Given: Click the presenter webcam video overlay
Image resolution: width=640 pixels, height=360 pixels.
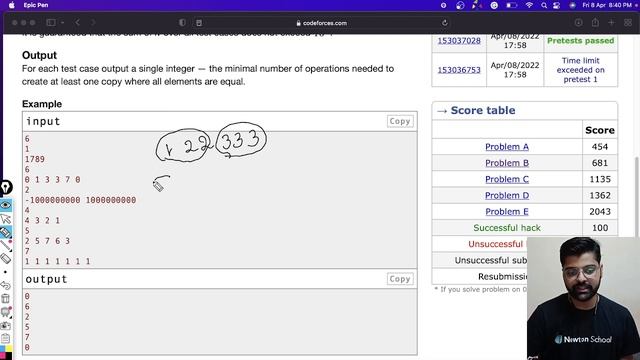Looking at the screenshot, I should click(583, 298).
